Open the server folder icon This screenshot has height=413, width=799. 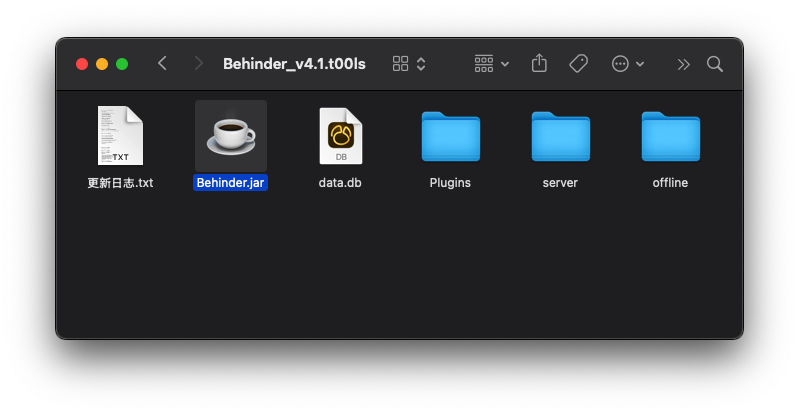click(561, 136)
